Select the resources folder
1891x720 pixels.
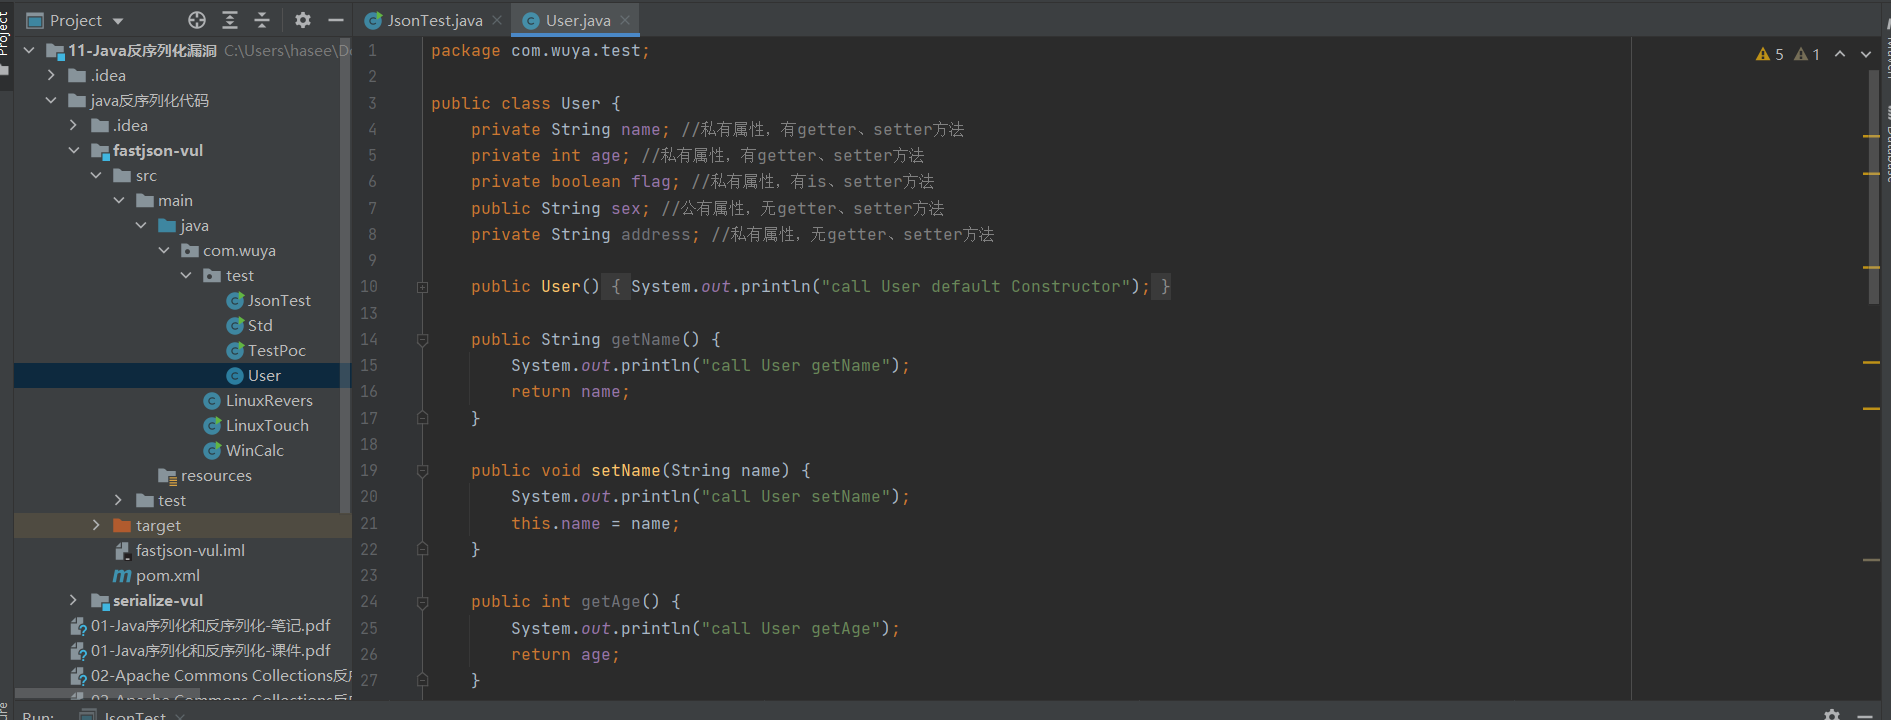[205, 475]
